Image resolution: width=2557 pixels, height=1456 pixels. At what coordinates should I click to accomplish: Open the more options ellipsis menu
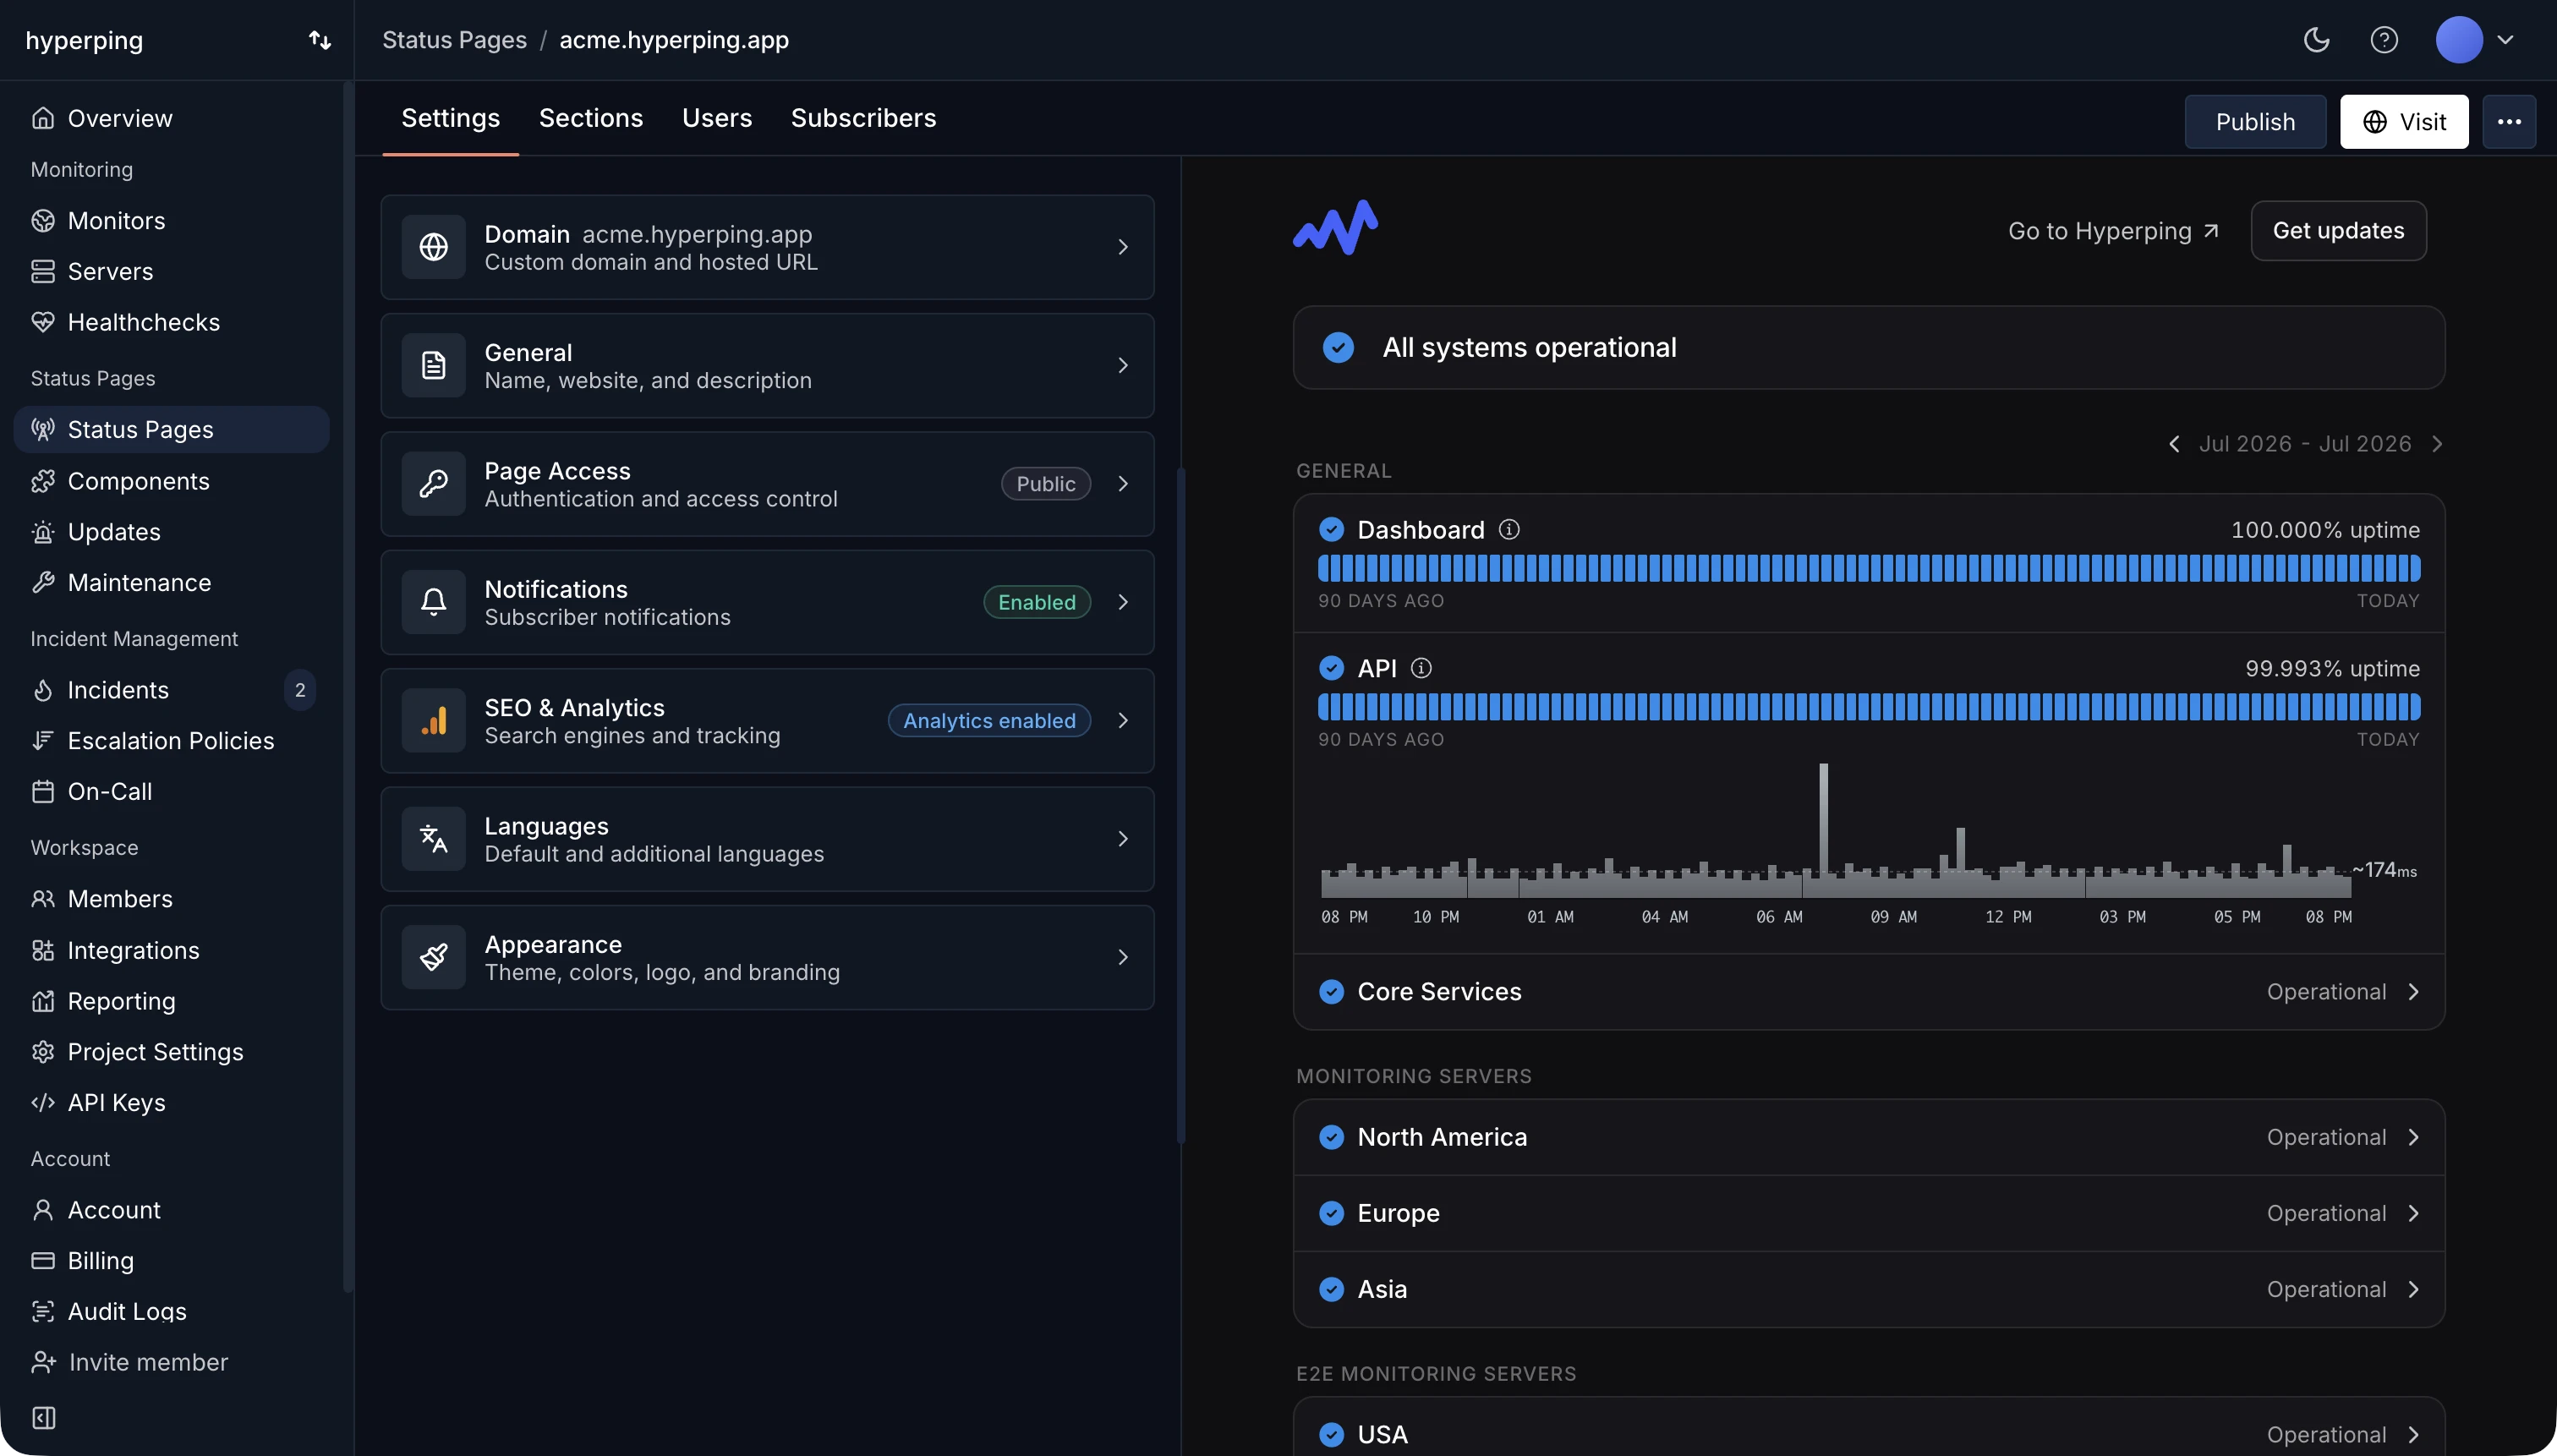click(2509, 122)
